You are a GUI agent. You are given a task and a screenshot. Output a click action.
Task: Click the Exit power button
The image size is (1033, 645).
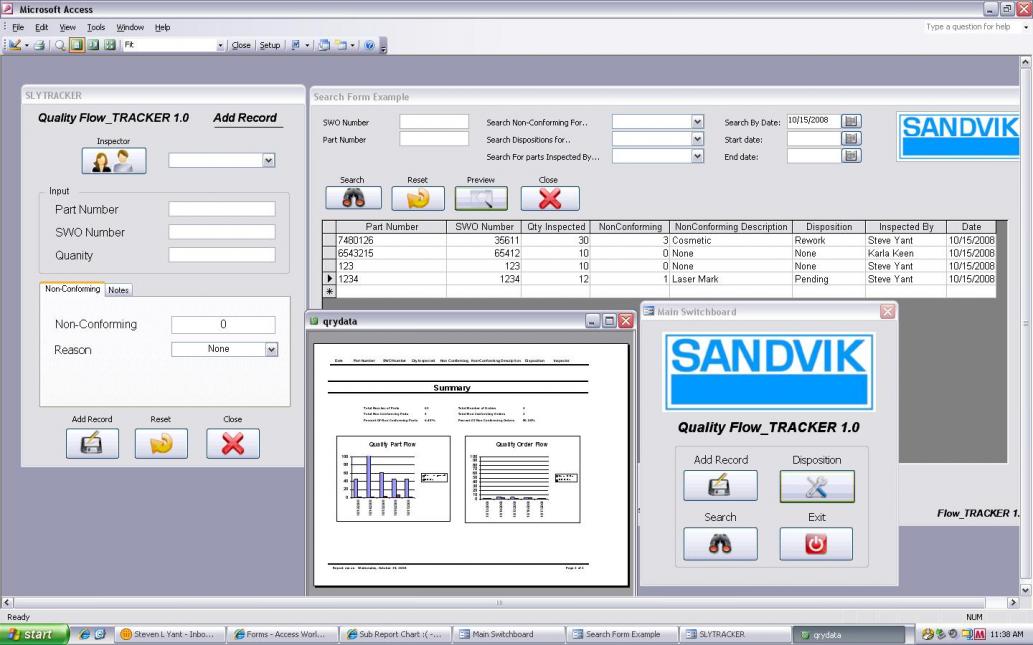[816, 544]
